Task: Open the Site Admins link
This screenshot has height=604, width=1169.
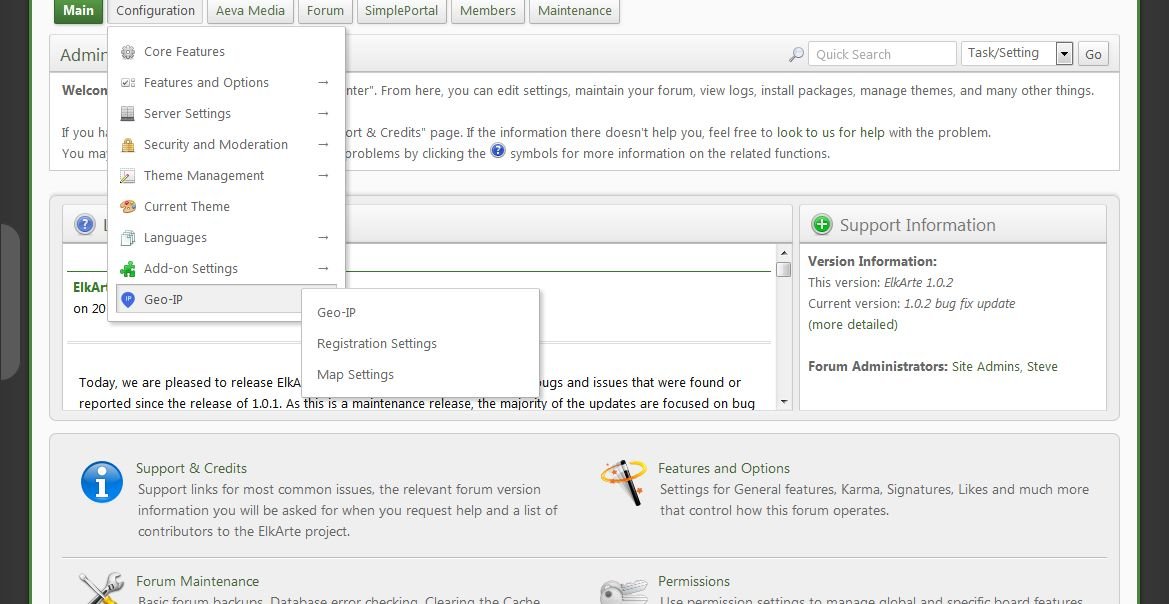Action: click(986, 366)
